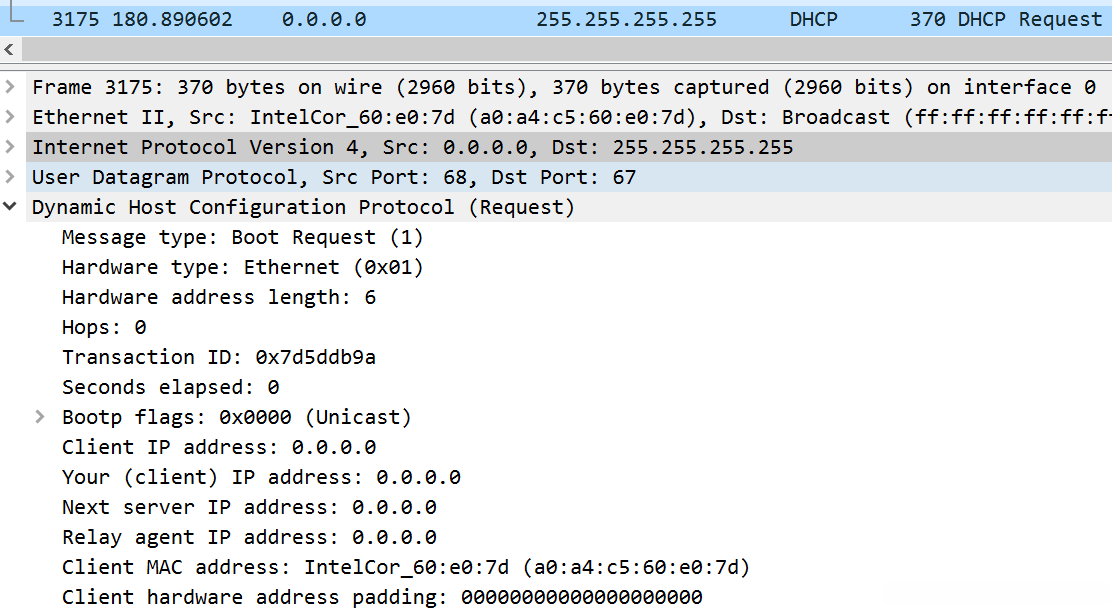Expand the Frame 3175 tree row

[x=10, y=87]
